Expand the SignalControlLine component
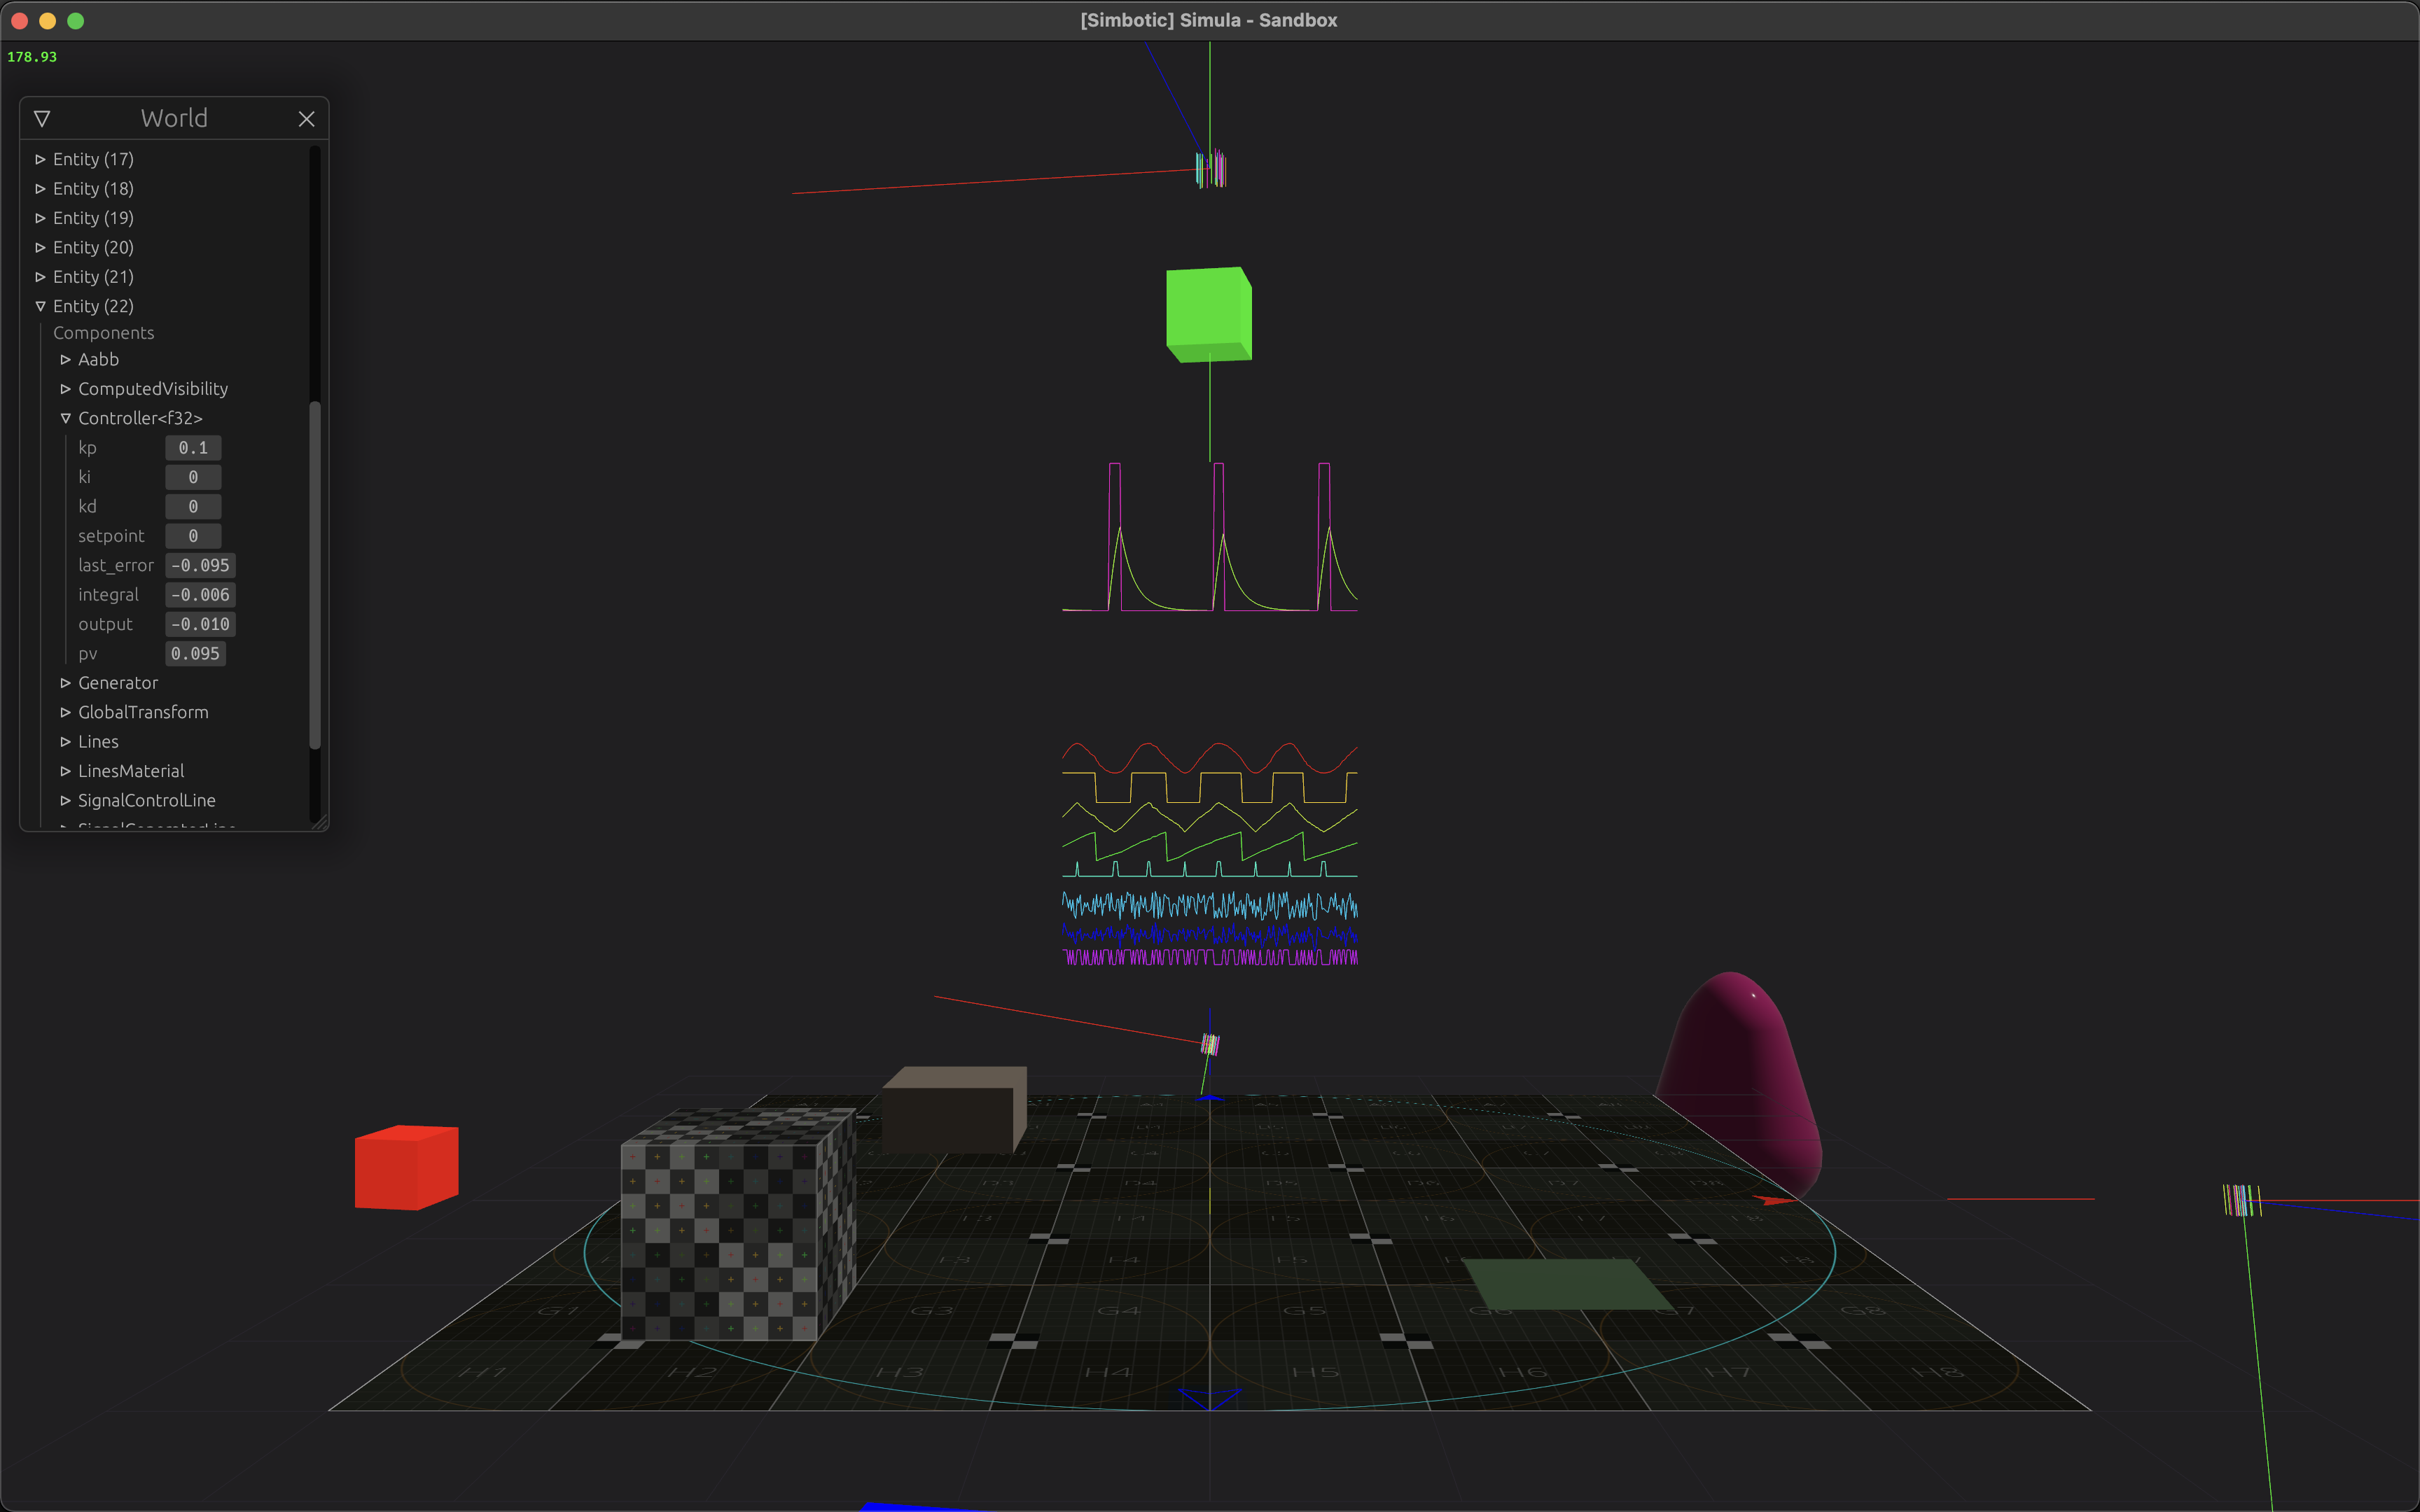 [x=65, y=800]
